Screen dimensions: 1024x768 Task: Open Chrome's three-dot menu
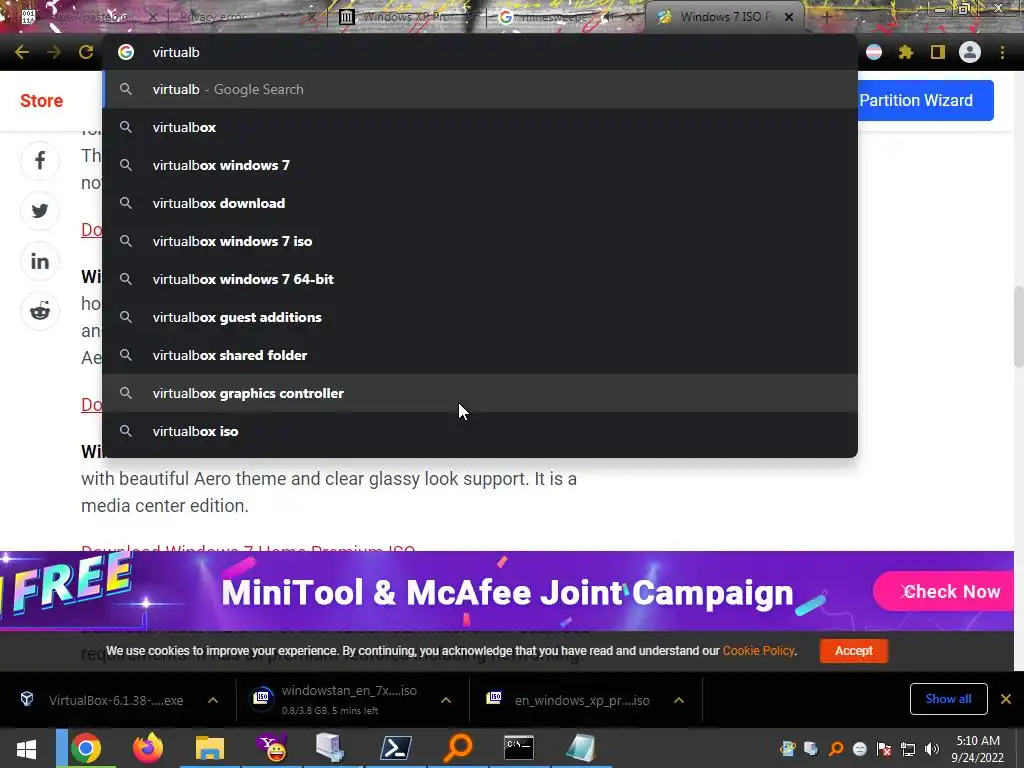tap(1002, 52)
